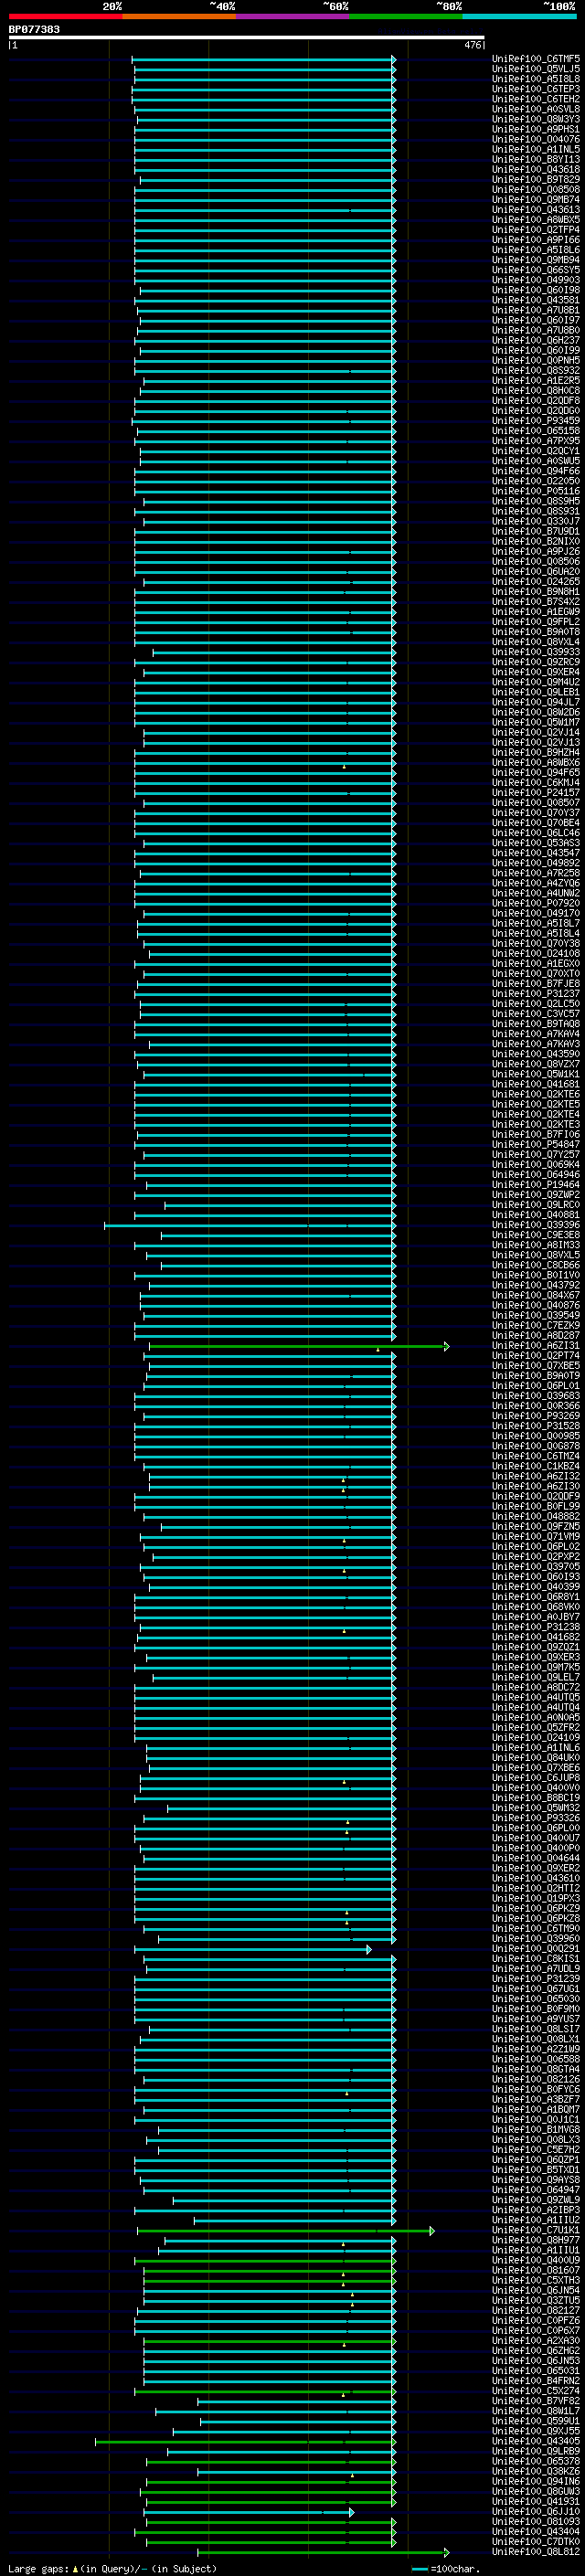The width and height of the screenshot is (585, 2576).
Task: Select hit label UniRef100_Q43610
Action: 536,1879
